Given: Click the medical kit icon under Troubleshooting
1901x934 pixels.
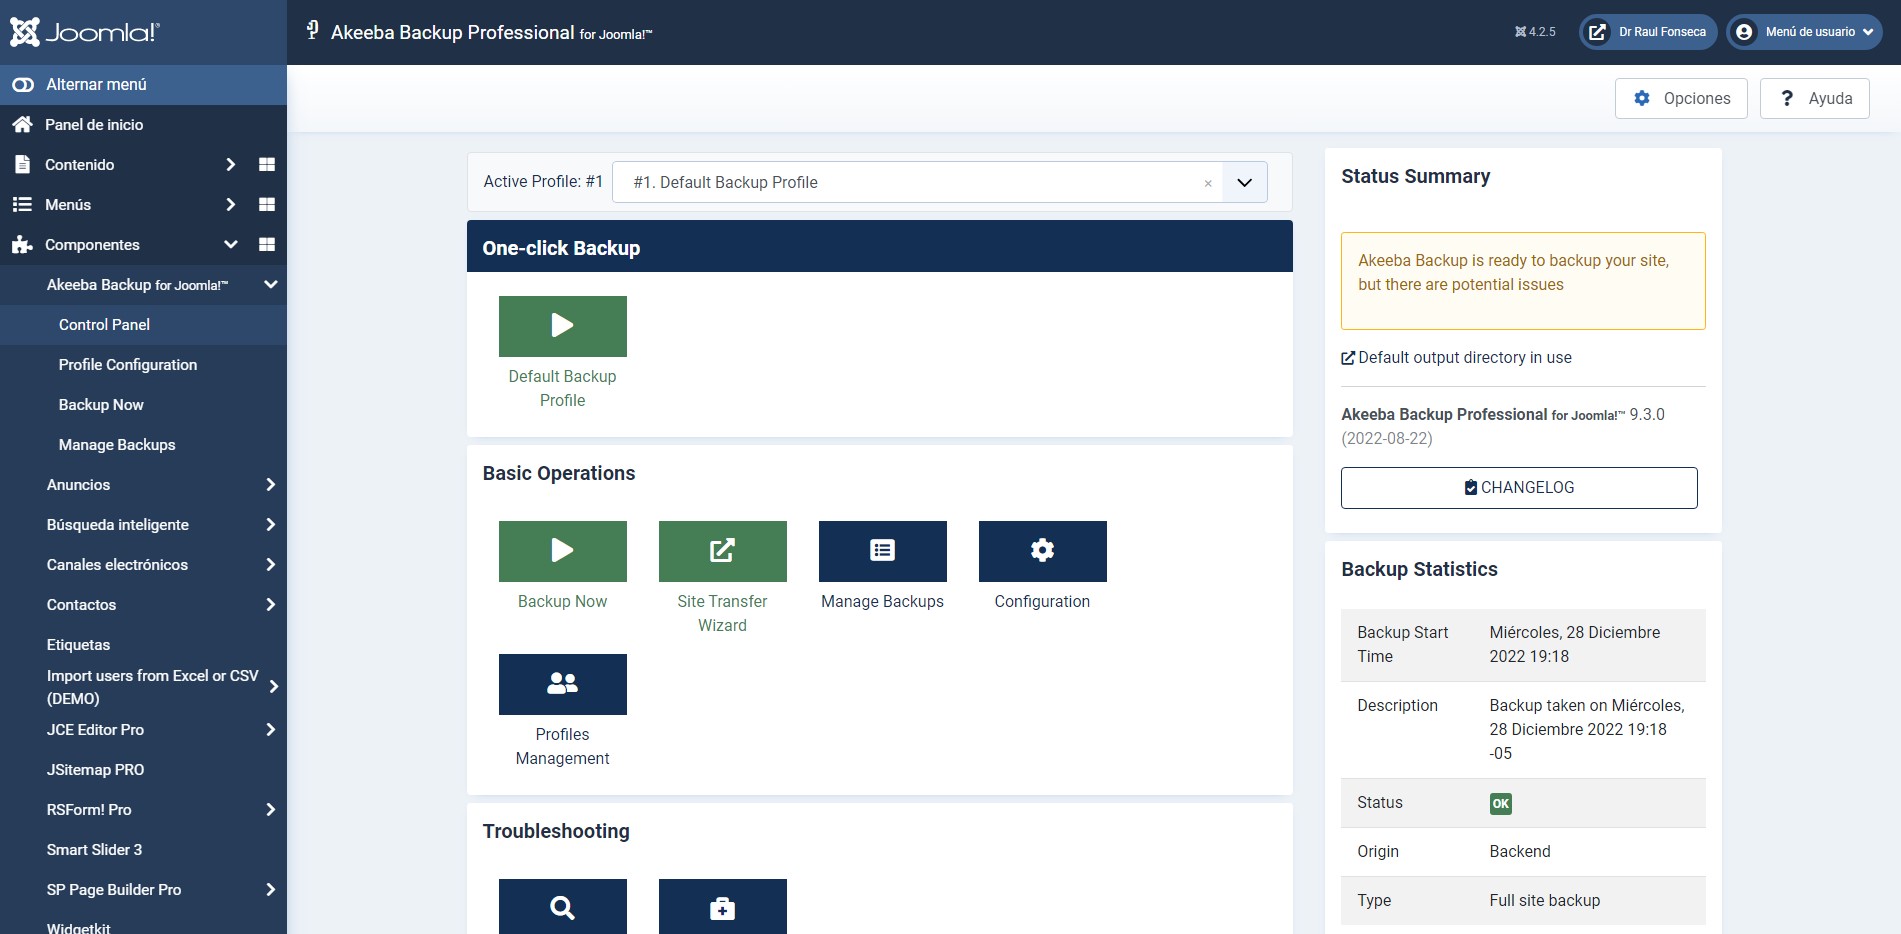Looking at the screenshot, I should tap(723, 906).
